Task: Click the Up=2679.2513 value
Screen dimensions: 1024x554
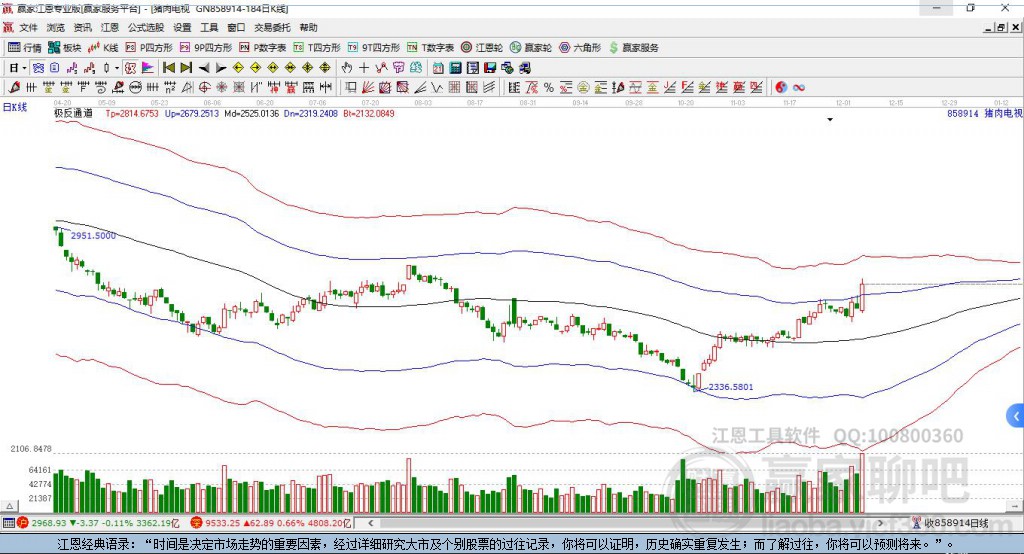Action: pos(191,114)
